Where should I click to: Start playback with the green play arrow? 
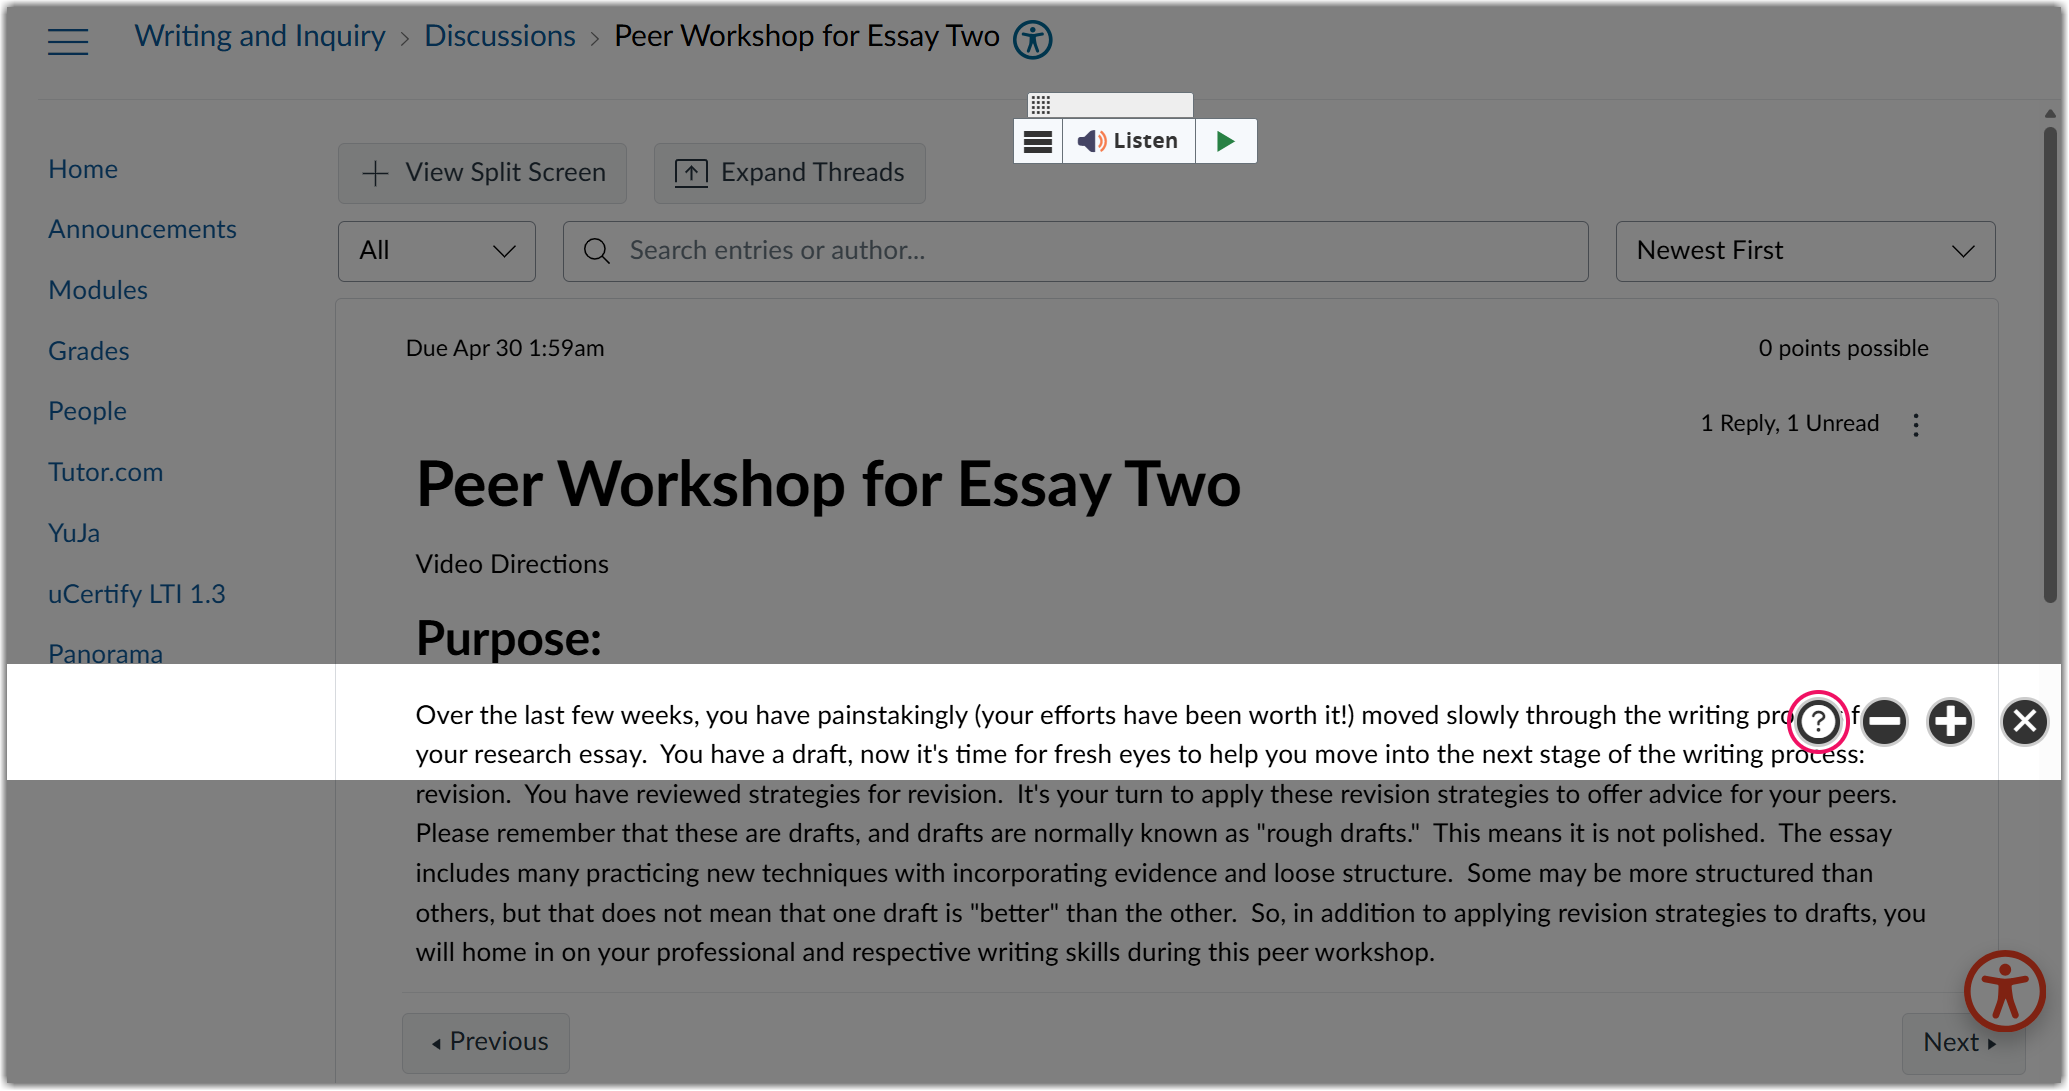[1225, 141]
